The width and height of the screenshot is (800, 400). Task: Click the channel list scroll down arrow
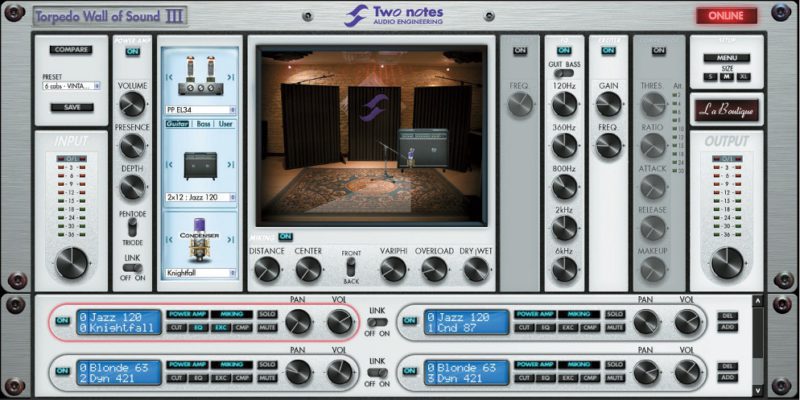click(x=758, y=390)
